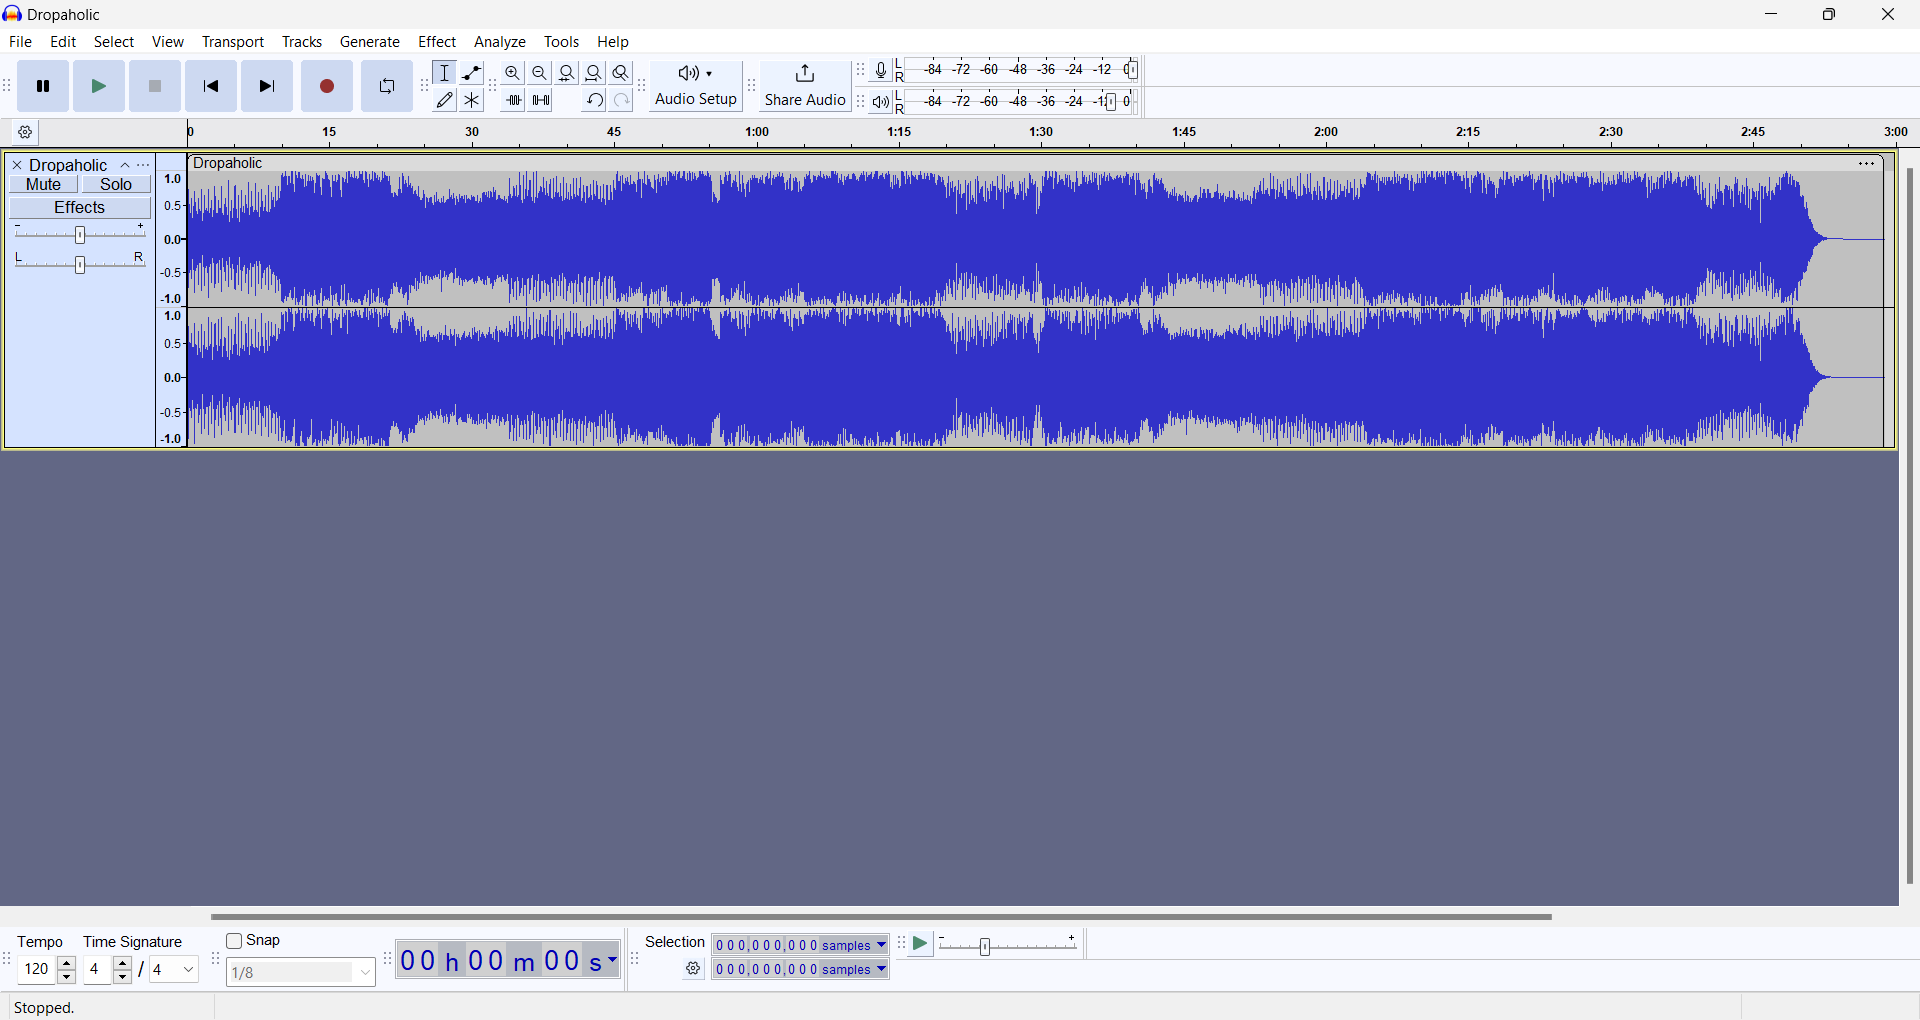Start playback with the Play button
This screenshot has height=1020, width=1920.
100,87
